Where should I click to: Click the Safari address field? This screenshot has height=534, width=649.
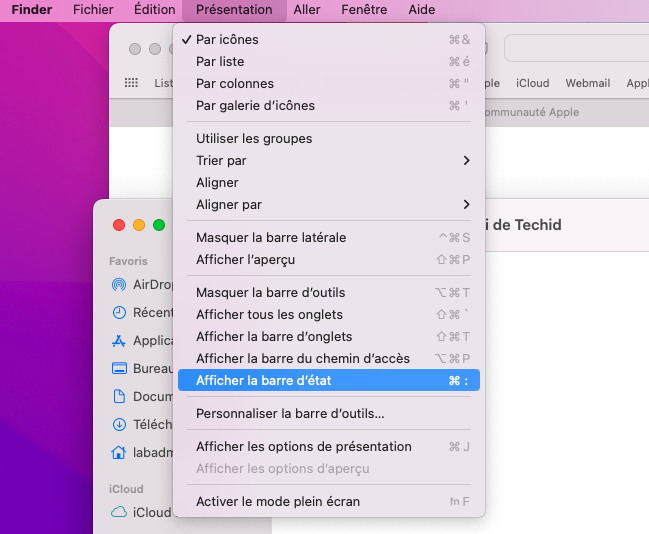pyautogui.click(x=577, y=48)
